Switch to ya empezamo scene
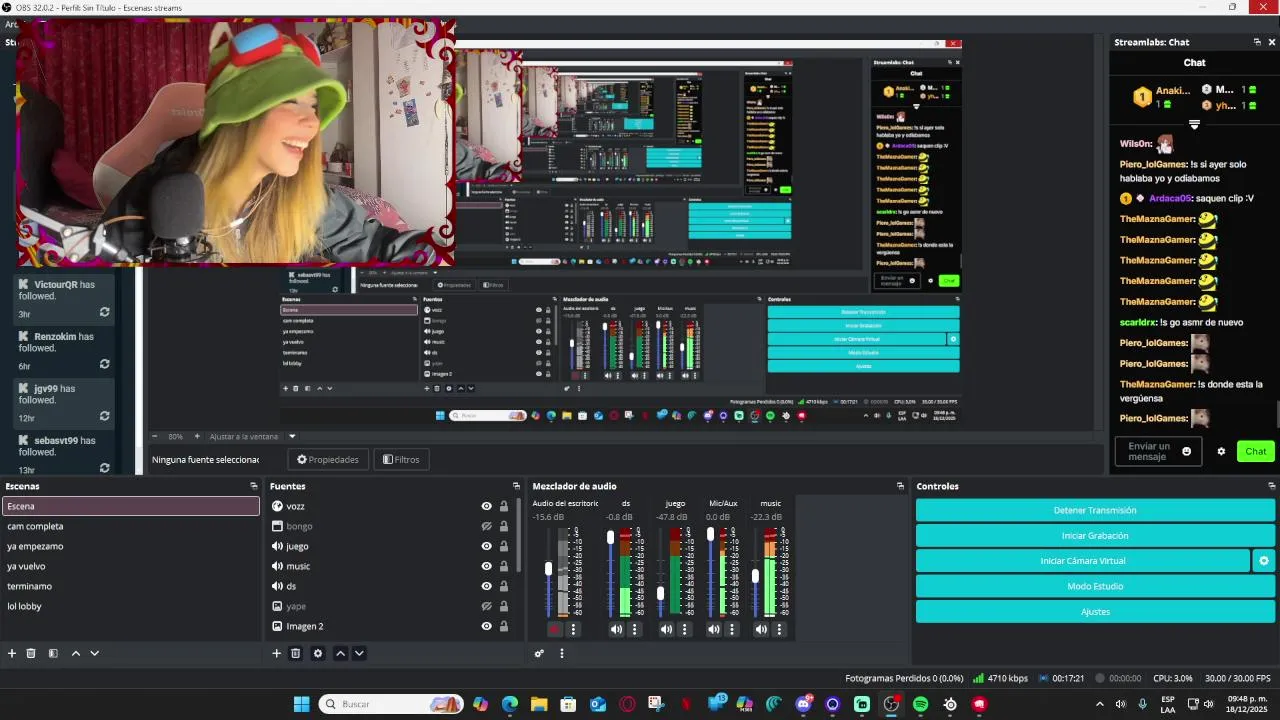Image resolution: width=1280 pixels, height=720 pixels. click(130, 546)
